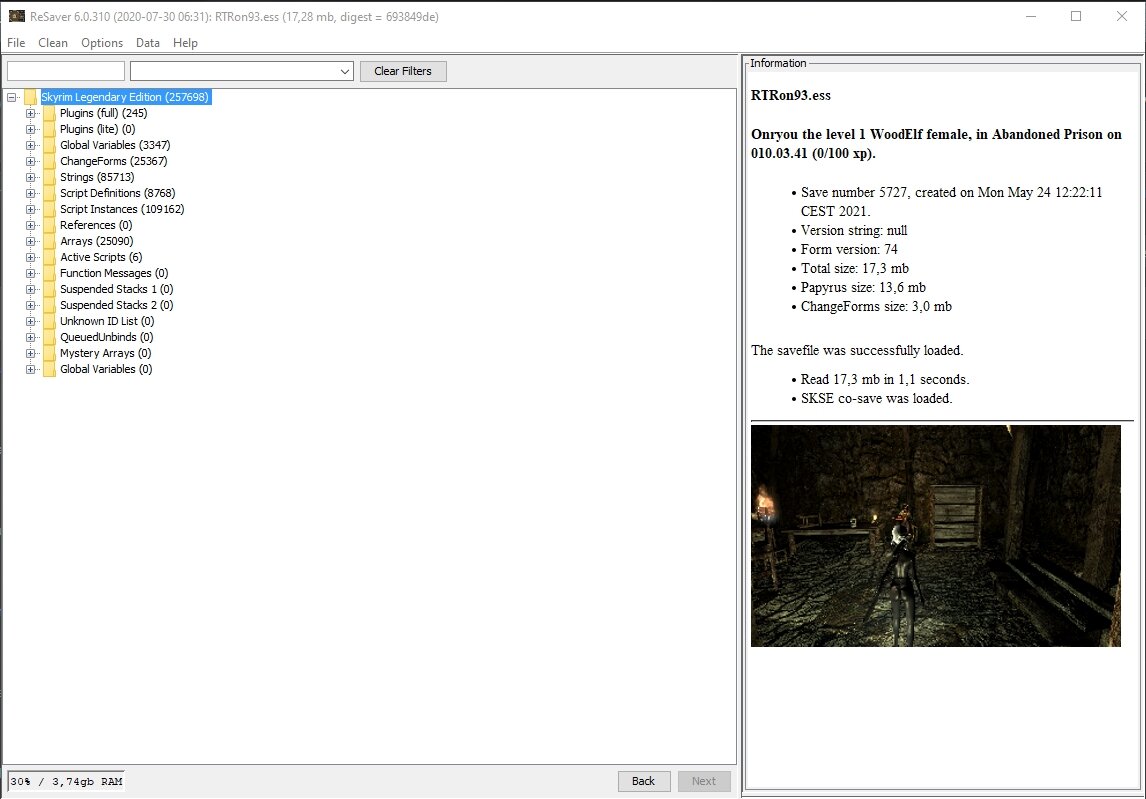Expand the Strings node
This screenshot has width=1146, height=799.
(31, 178)
